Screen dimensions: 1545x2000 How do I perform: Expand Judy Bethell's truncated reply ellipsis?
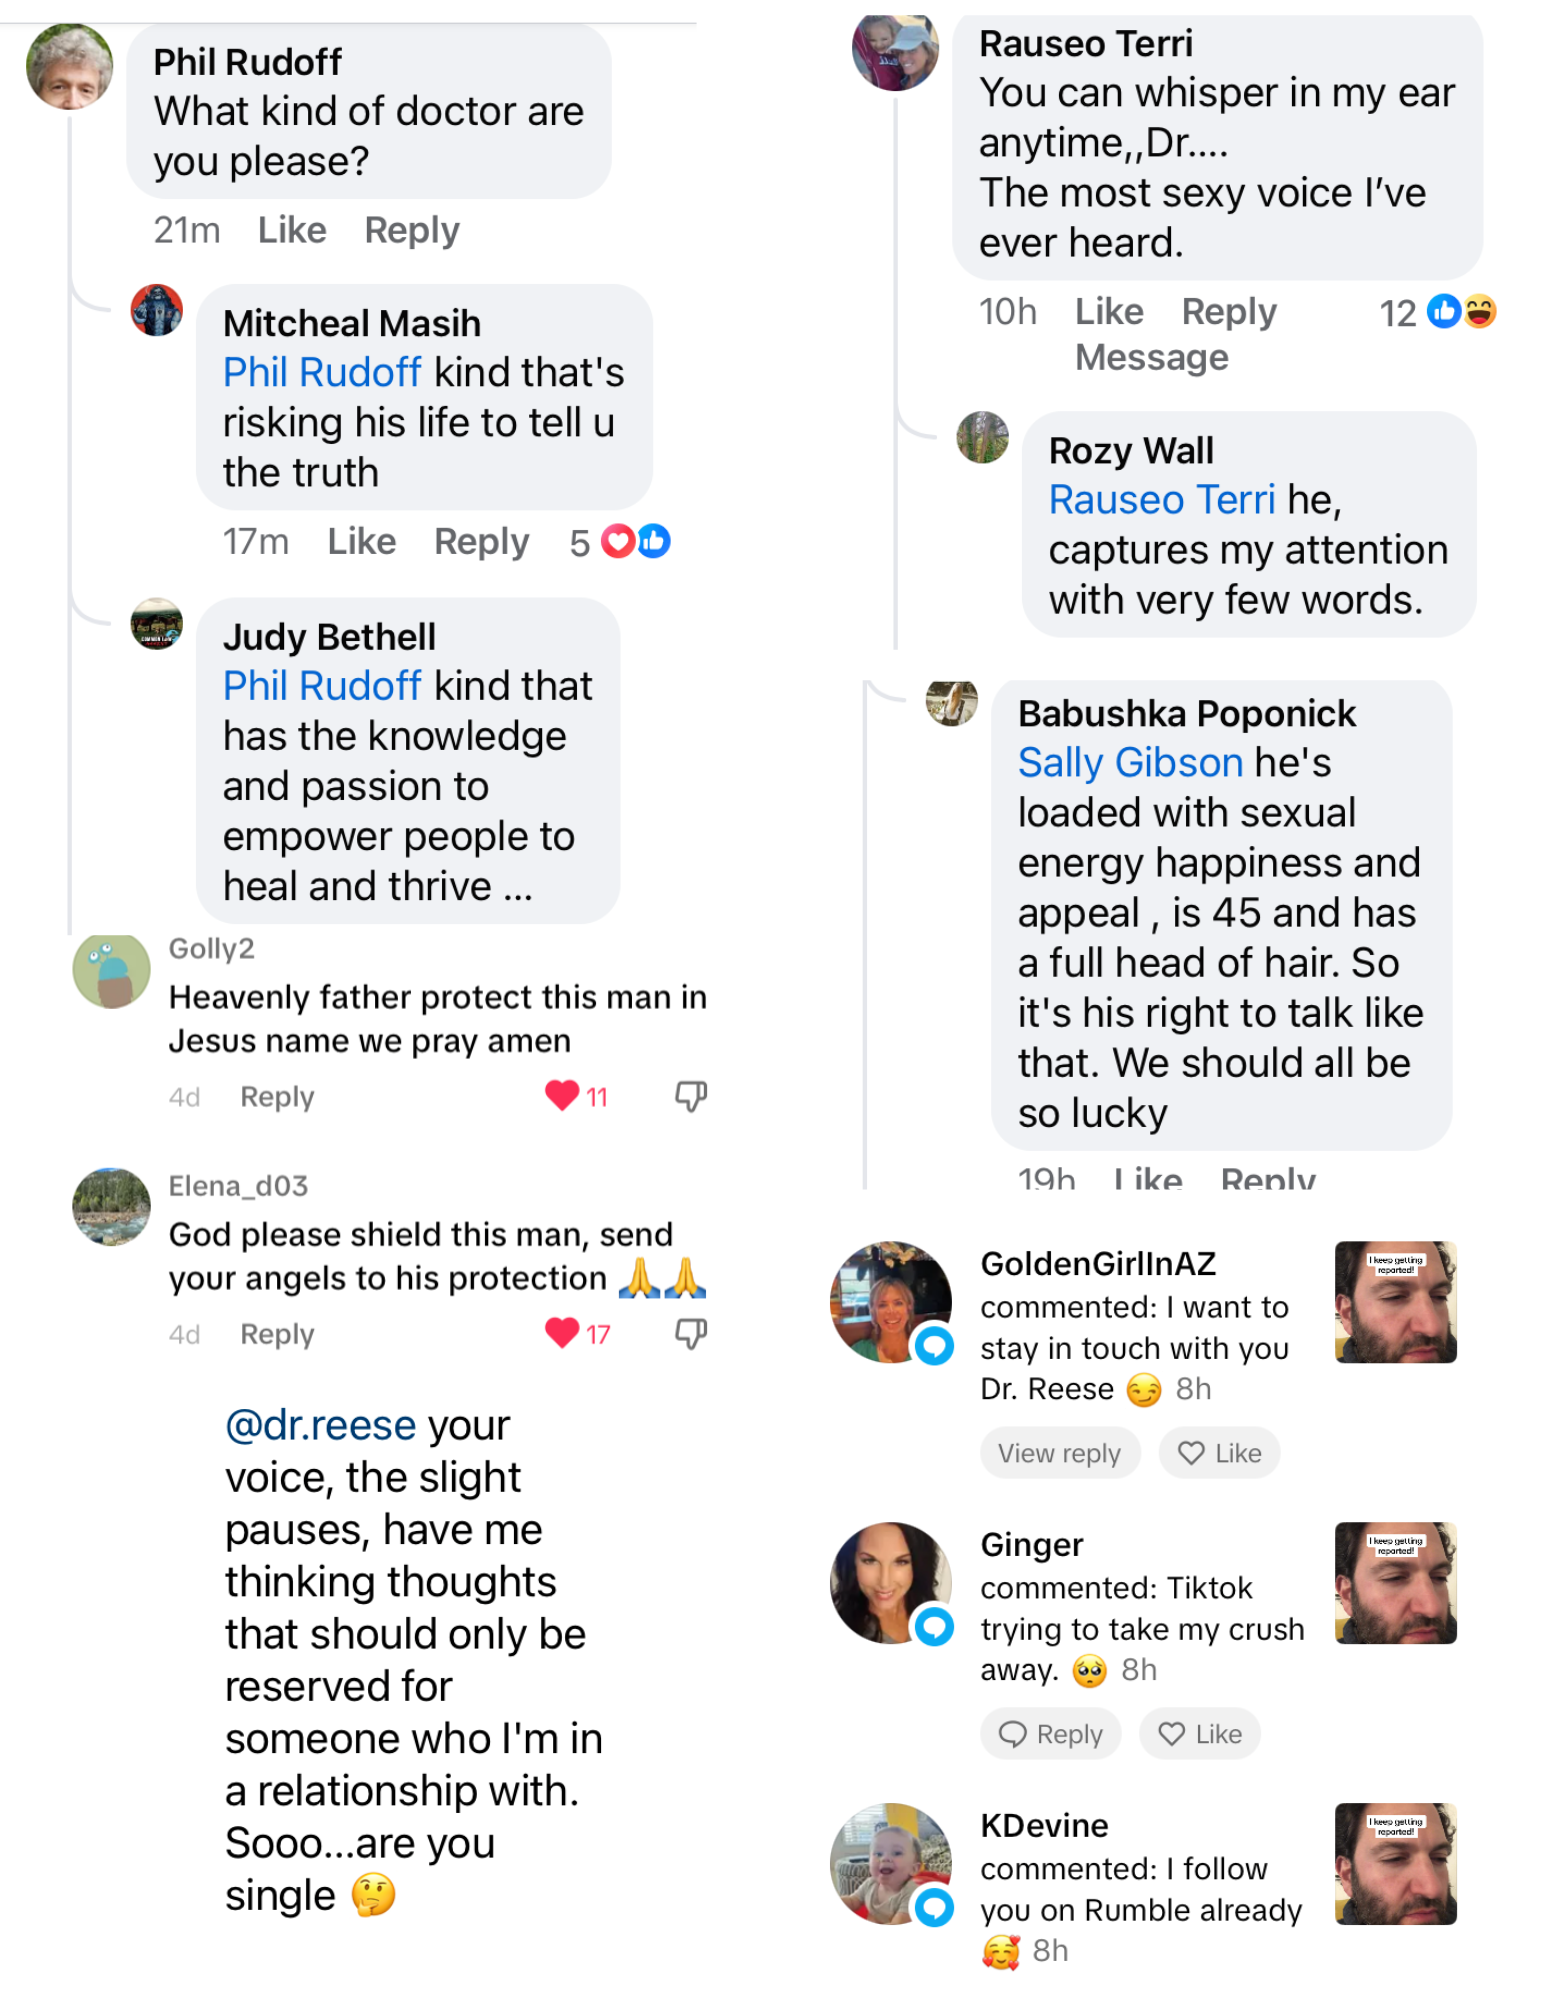pos(518,887)
